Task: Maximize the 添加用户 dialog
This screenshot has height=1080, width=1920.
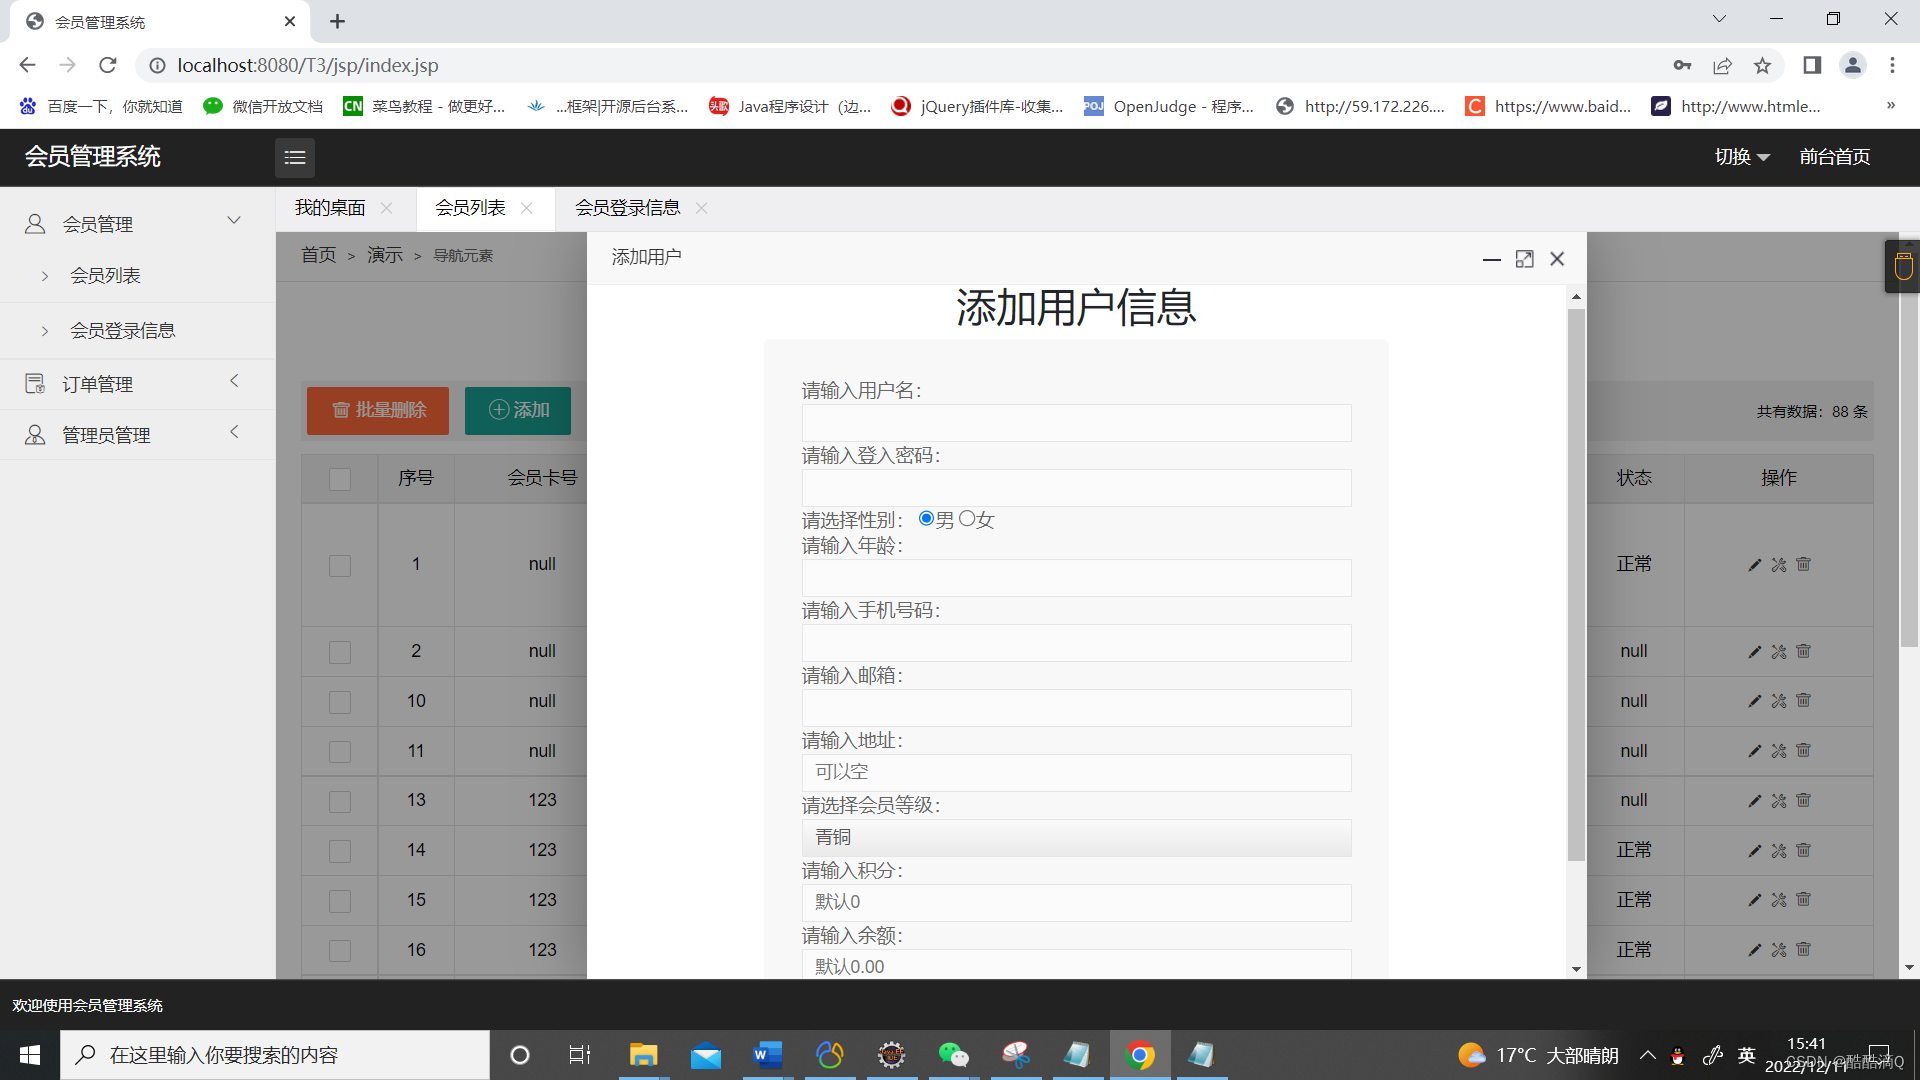Action: 1524,259
